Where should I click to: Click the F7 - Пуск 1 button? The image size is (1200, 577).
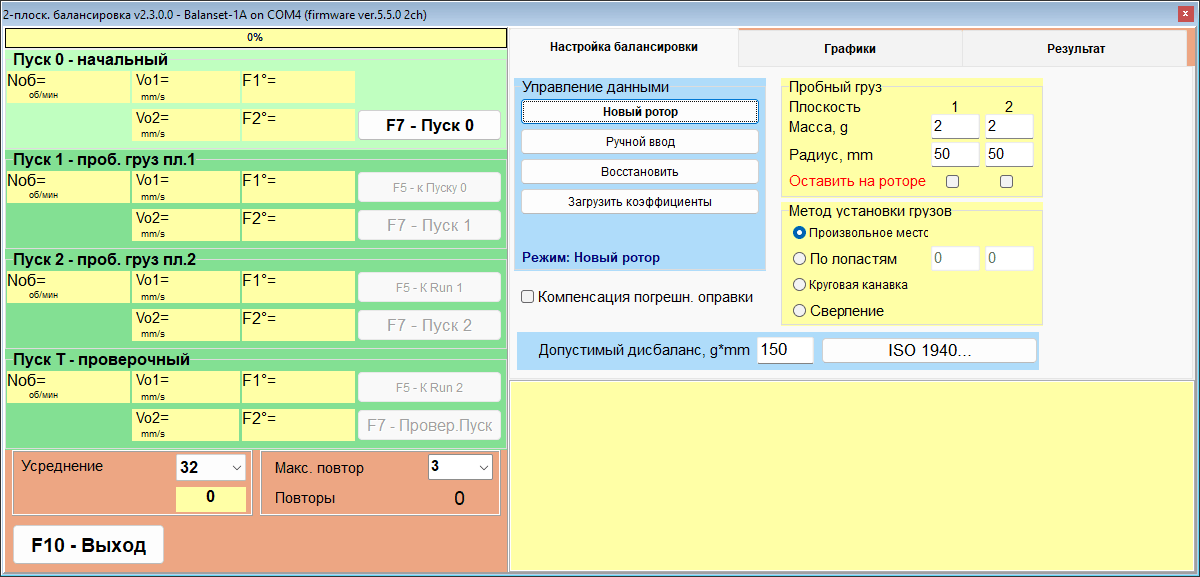pos(429,225)
